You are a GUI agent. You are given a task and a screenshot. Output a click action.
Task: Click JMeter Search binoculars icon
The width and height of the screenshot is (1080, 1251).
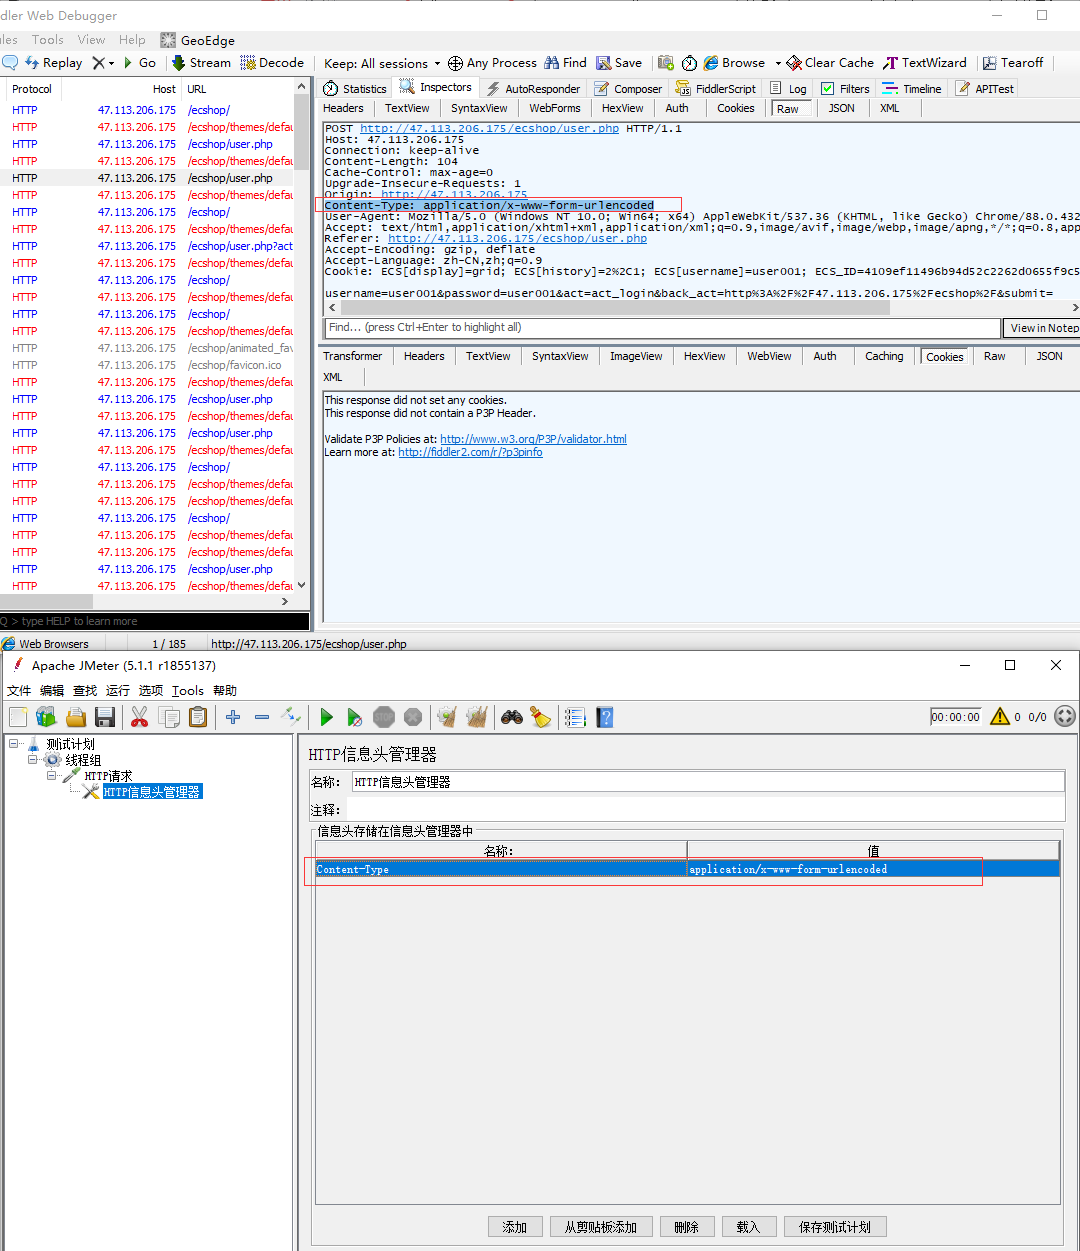(512, 717)
